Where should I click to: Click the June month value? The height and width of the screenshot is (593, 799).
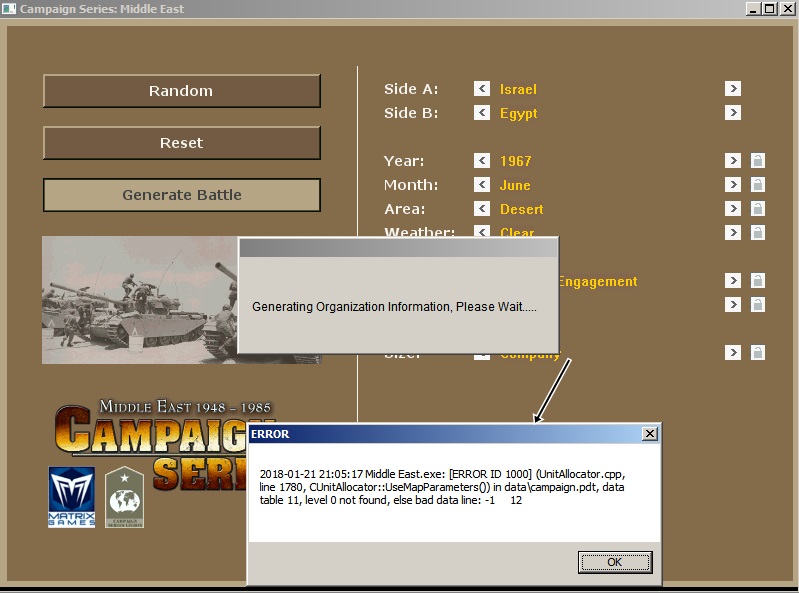(515, 185)
